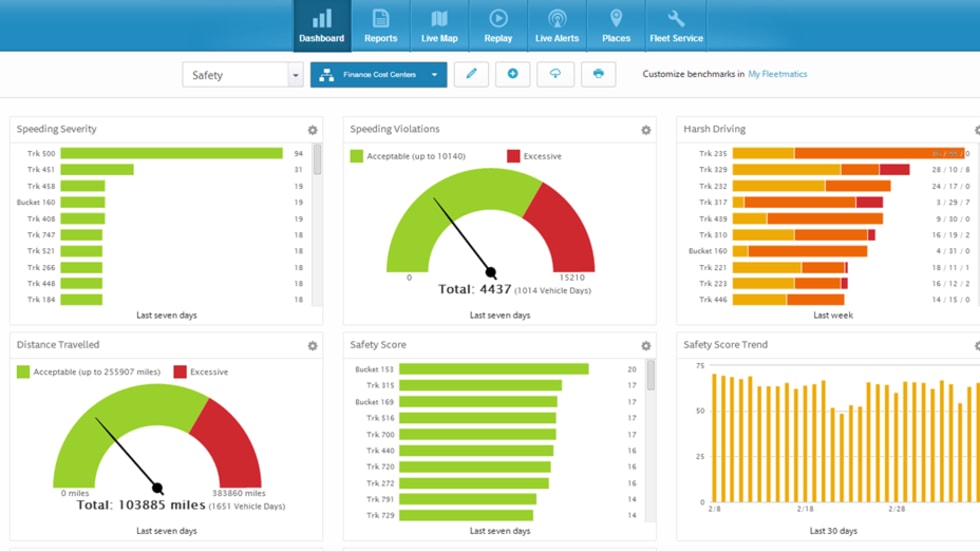Open Speeding Severity gear settings
This screenshot has width=980, height=552.
[x=312, y=130]
